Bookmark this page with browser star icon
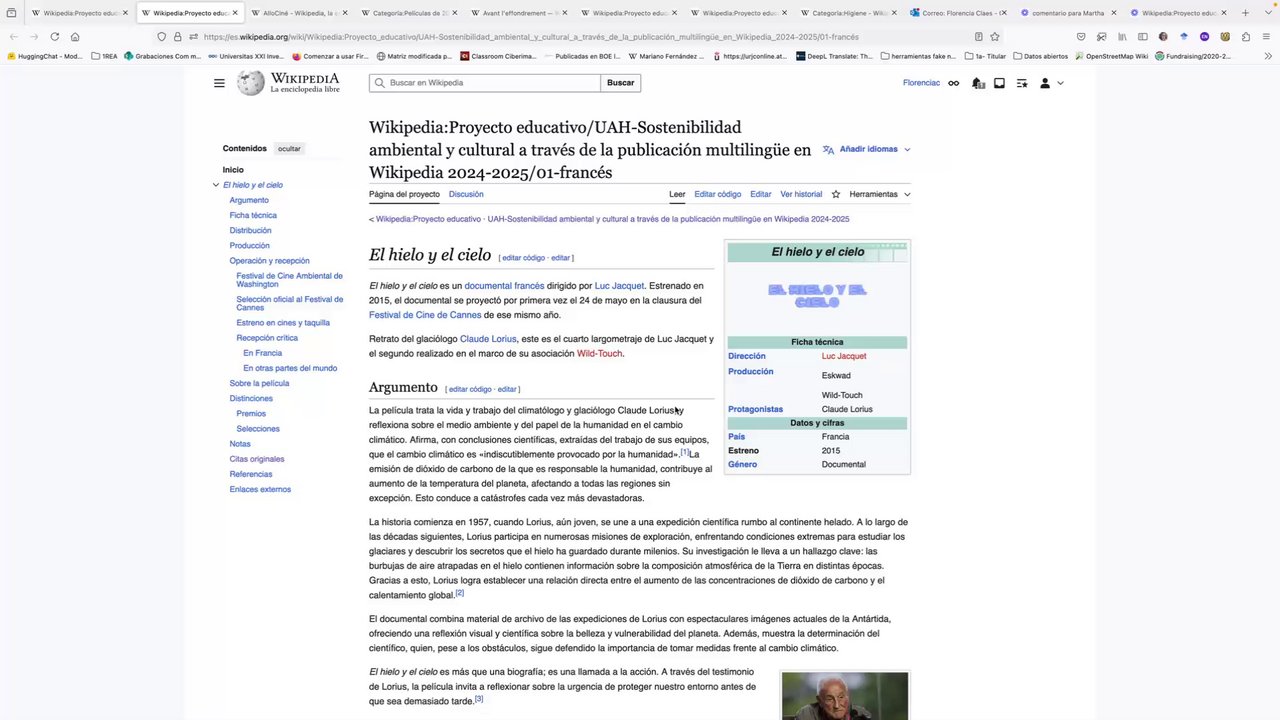This screenshot has height=720, width=1280. (995, 37)
